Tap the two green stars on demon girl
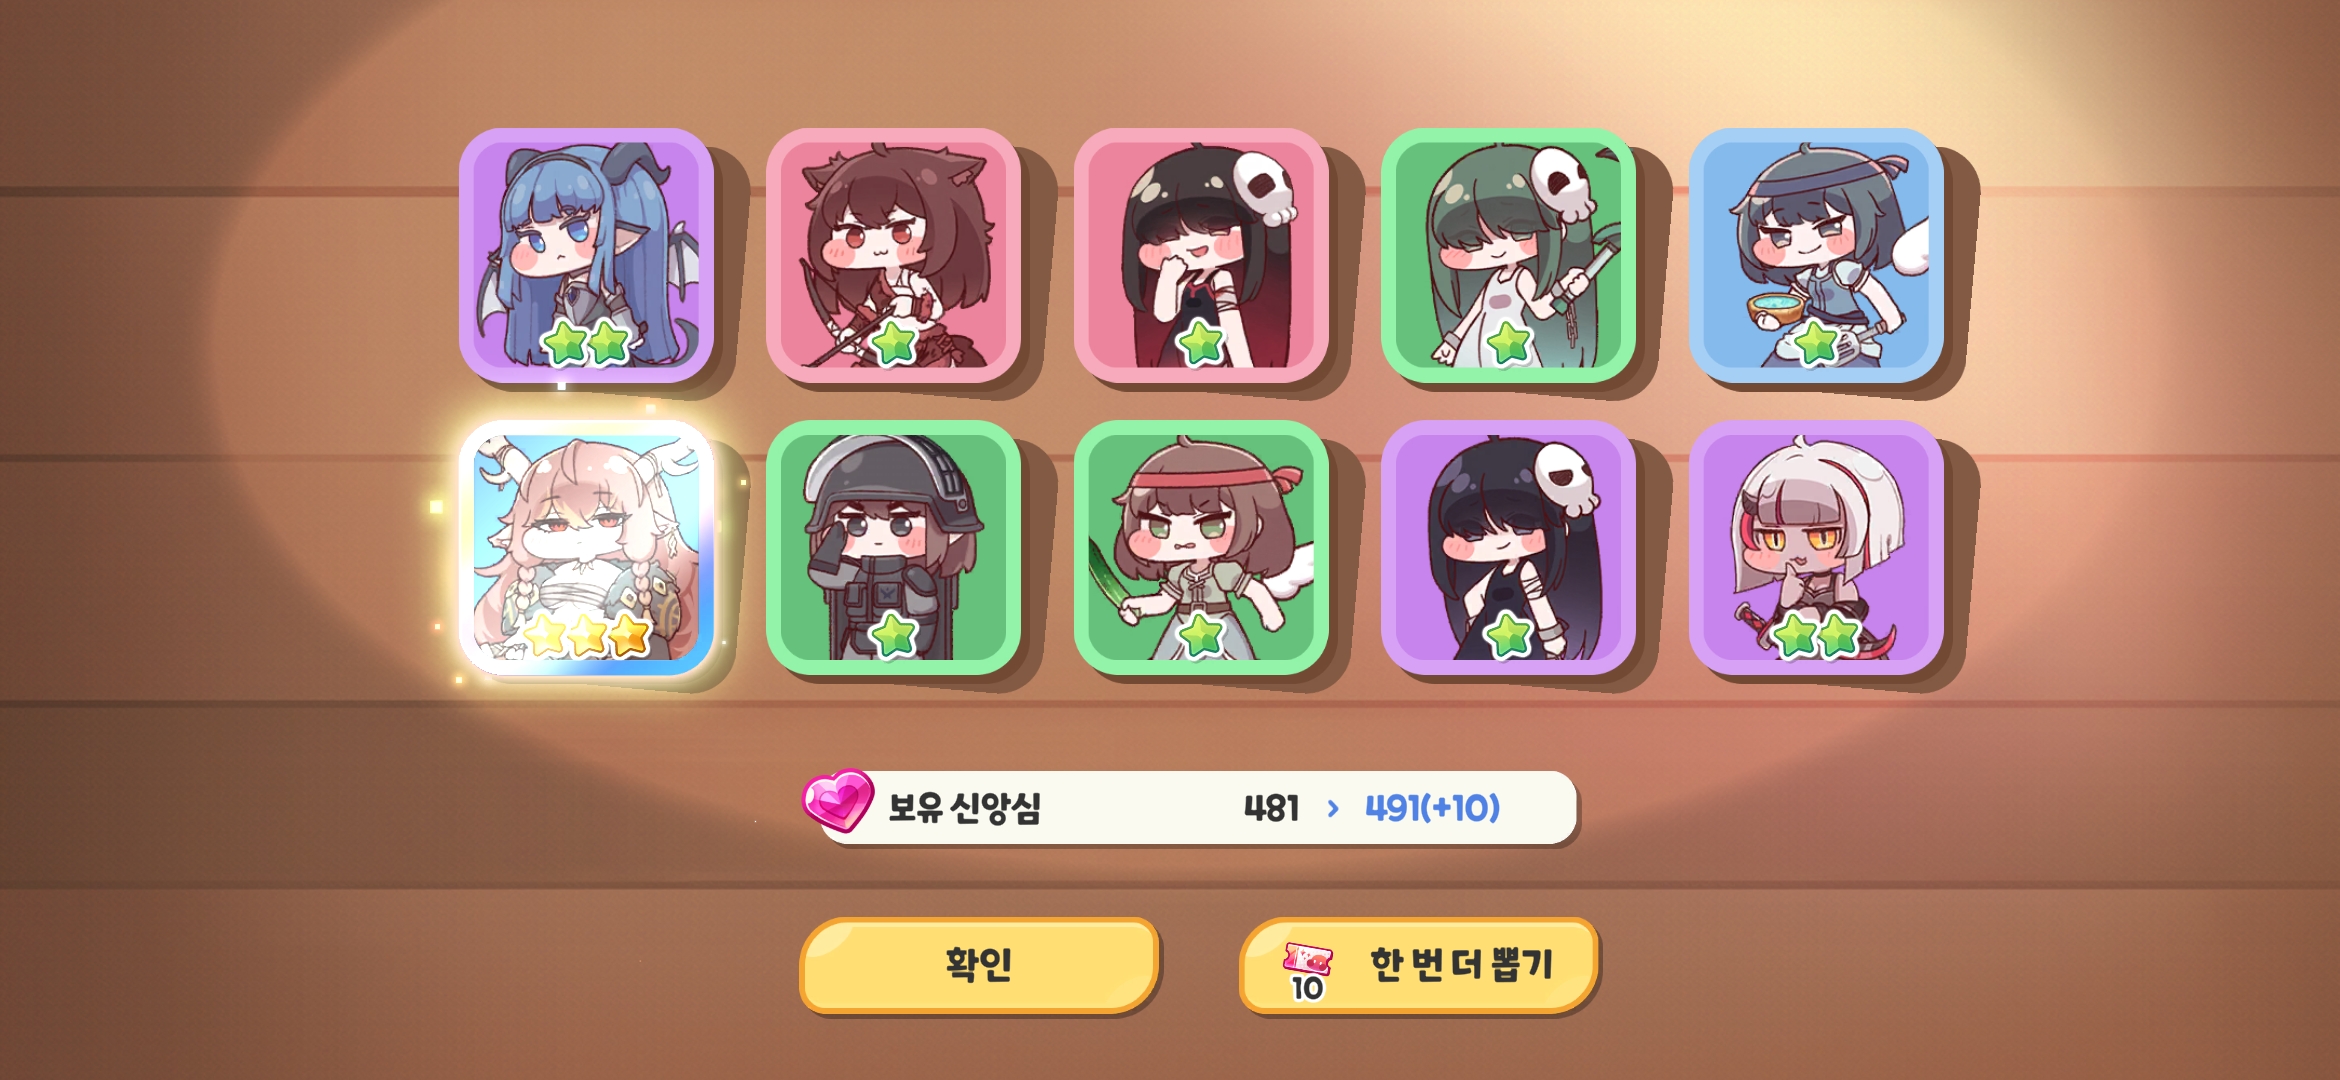 point(587,343)
